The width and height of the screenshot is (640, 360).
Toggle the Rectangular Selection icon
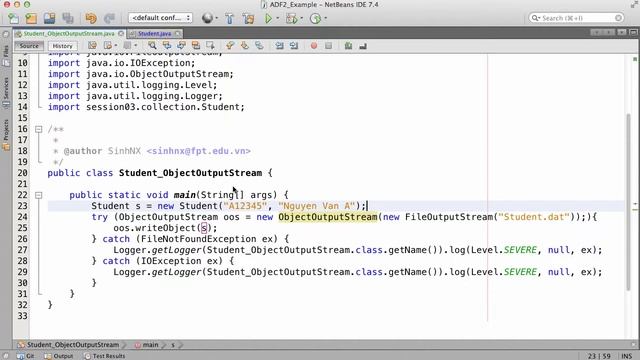tap(211, 46)
